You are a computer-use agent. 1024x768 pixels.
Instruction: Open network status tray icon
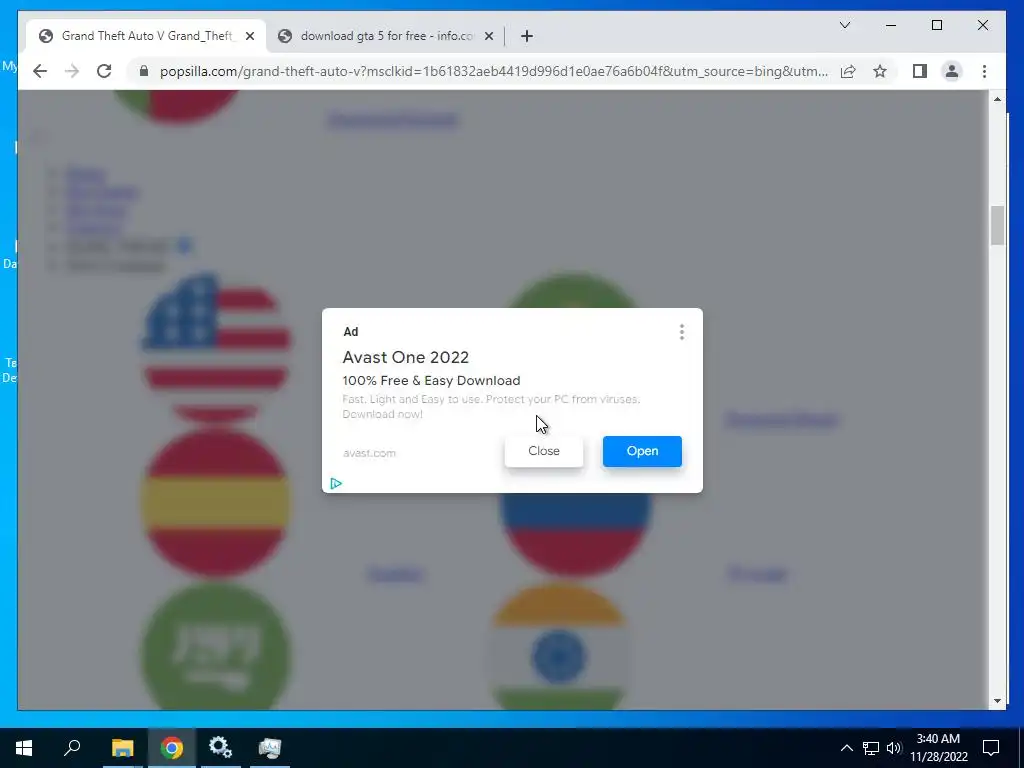pos(871,748)
